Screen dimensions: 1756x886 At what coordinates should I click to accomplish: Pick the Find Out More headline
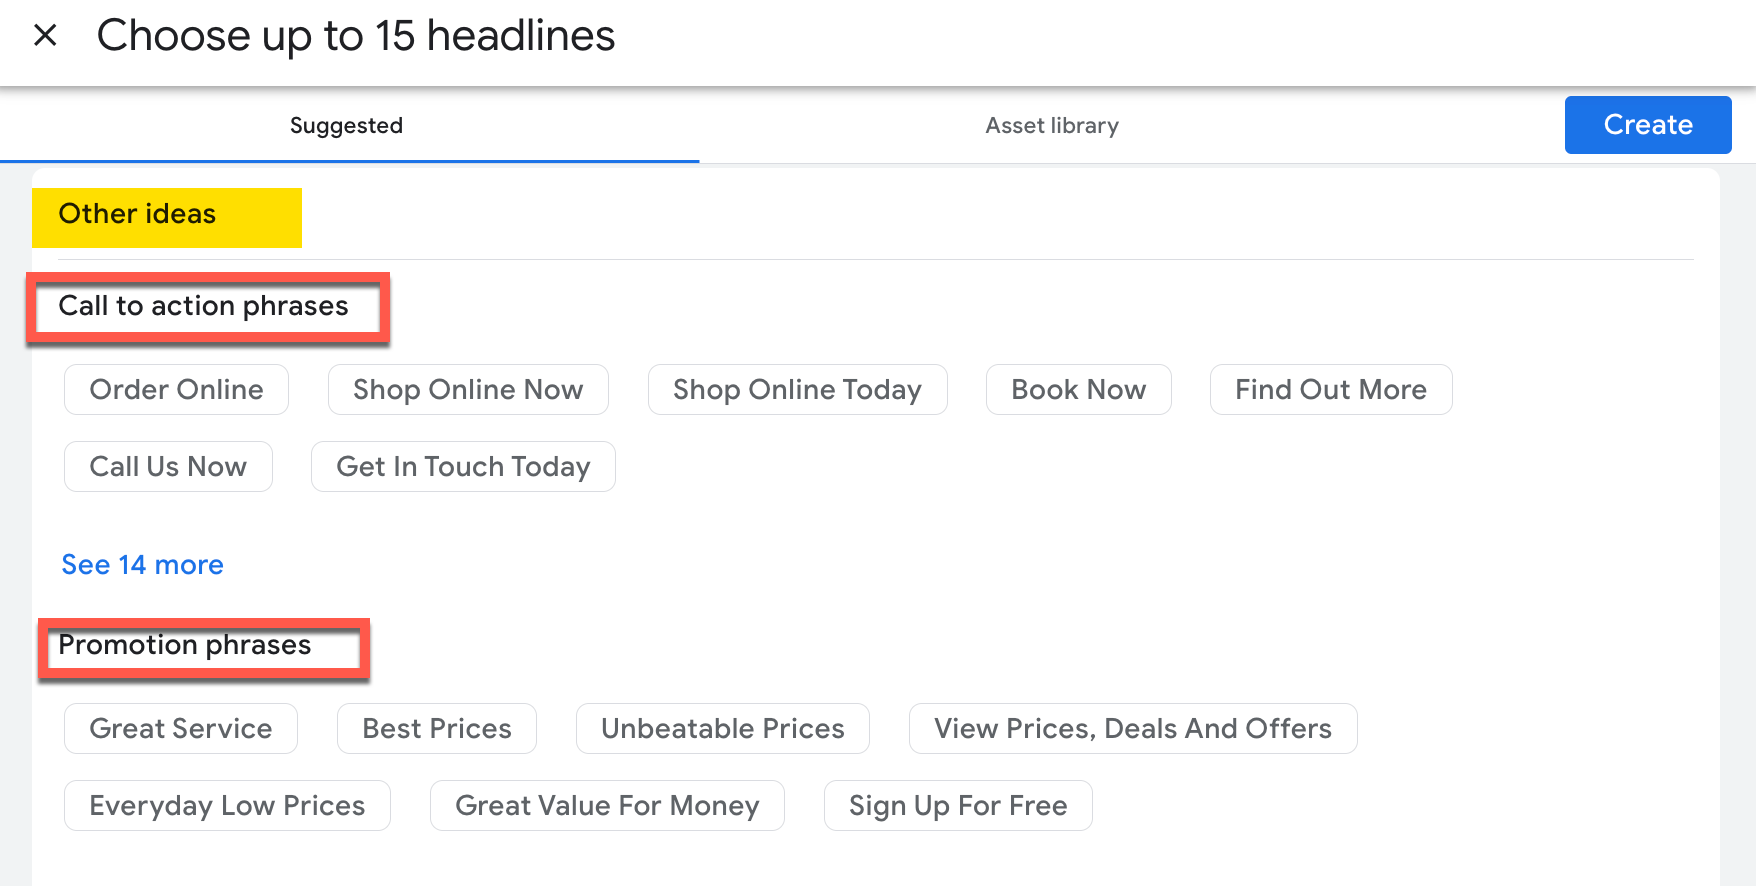tap(1330, 389)
